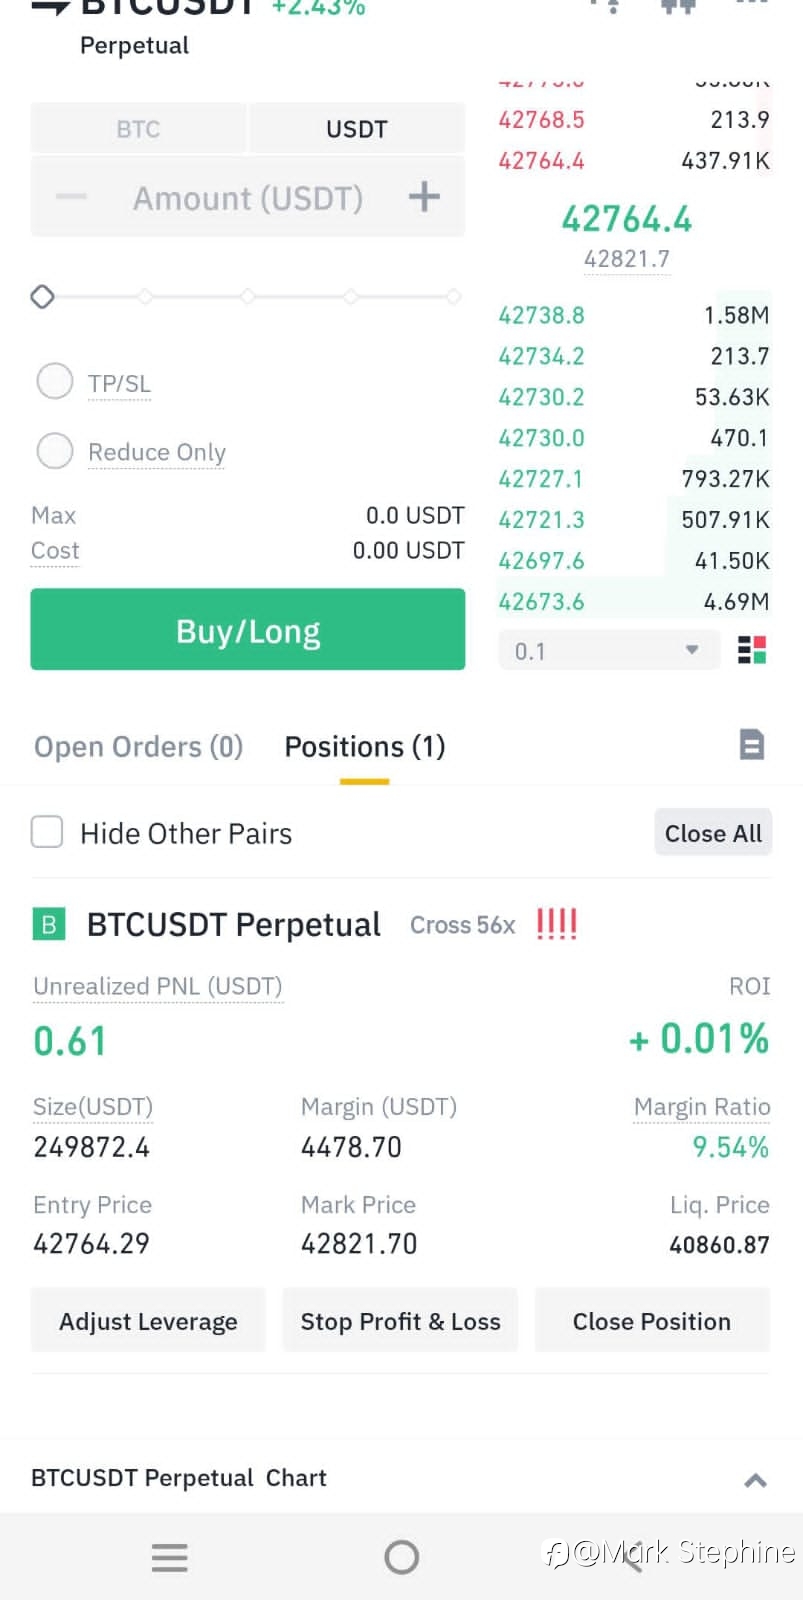Collapse the BTCUSDT Perpetual Chart panel
Screen dimensions: 803x1600
756,1480
